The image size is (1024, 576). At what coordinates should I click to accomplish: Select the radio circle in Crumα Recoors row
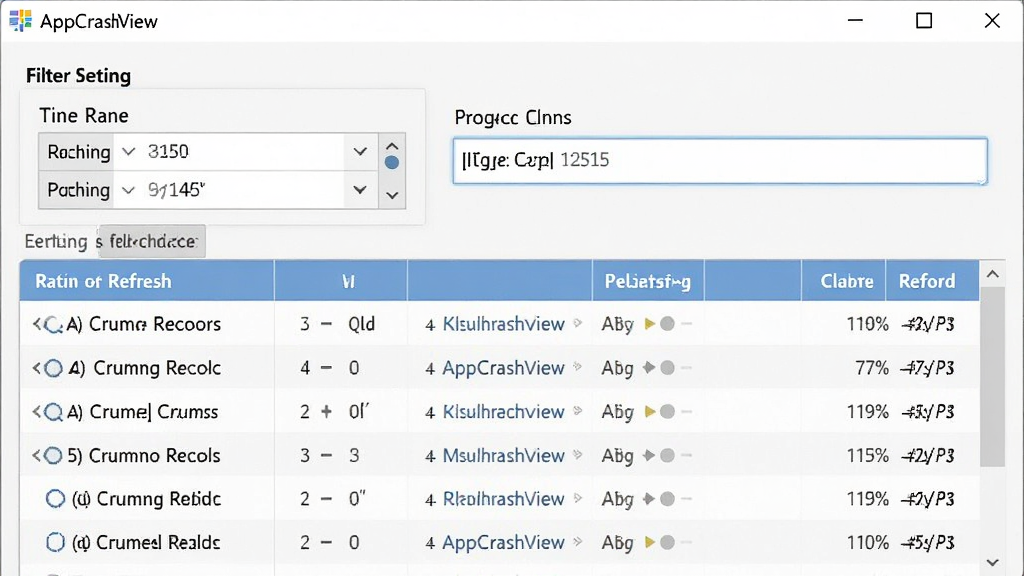click(x=53, y=325)
